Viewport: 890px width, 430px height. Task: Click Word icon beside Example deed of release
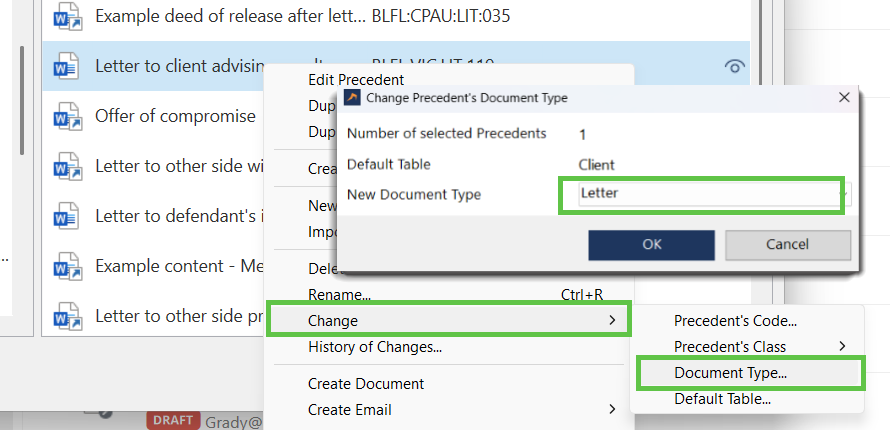(x=66, y=16)
